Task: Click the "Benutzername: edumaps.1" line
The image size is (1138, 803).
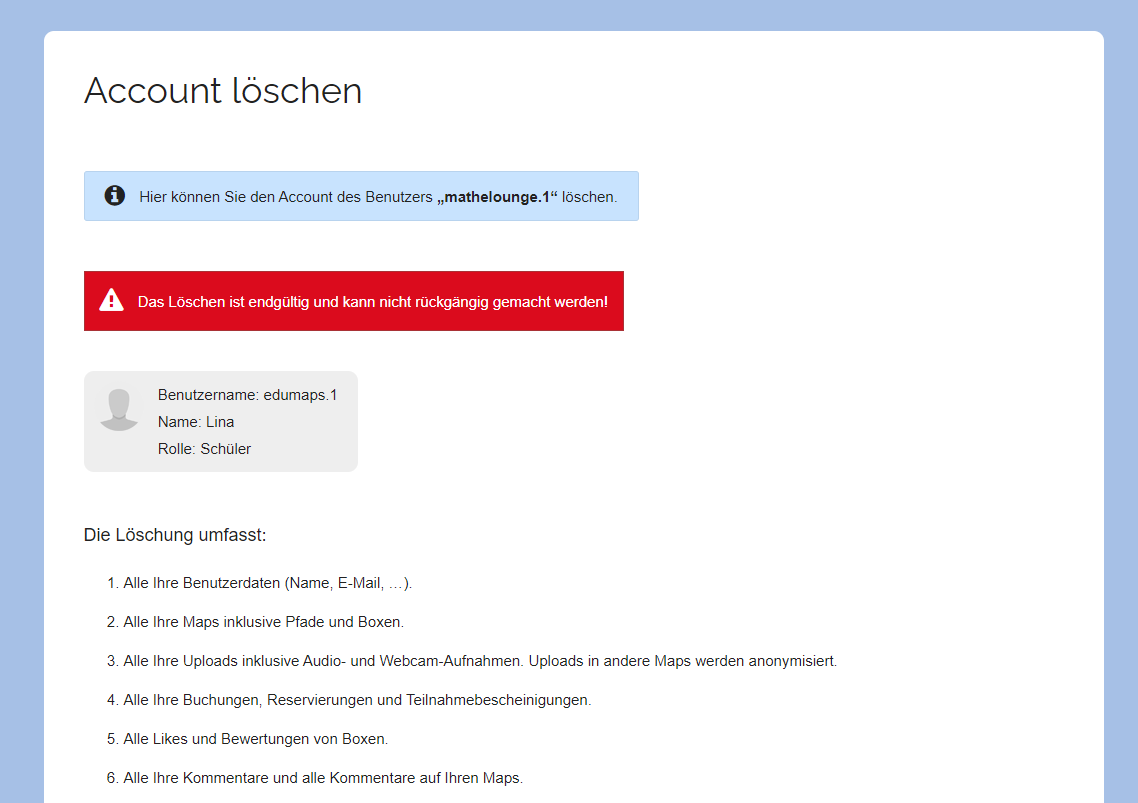Action: 247,395
